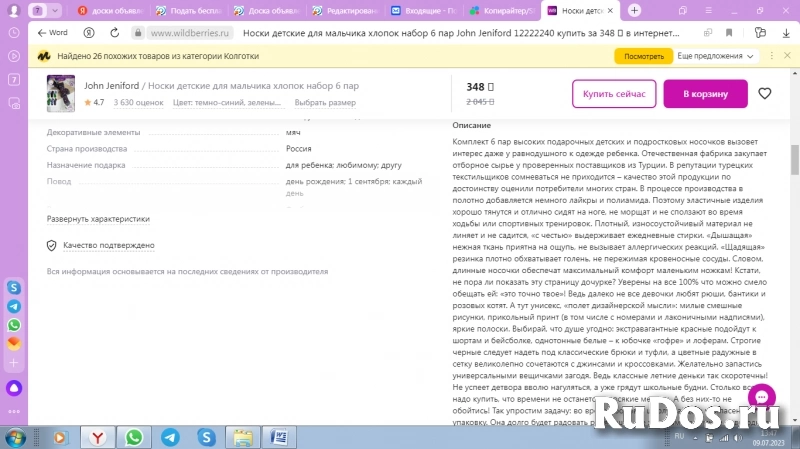The image size is (800, 449).
Task: Open the extensions icon in address bar
Action: pos(760,33)
